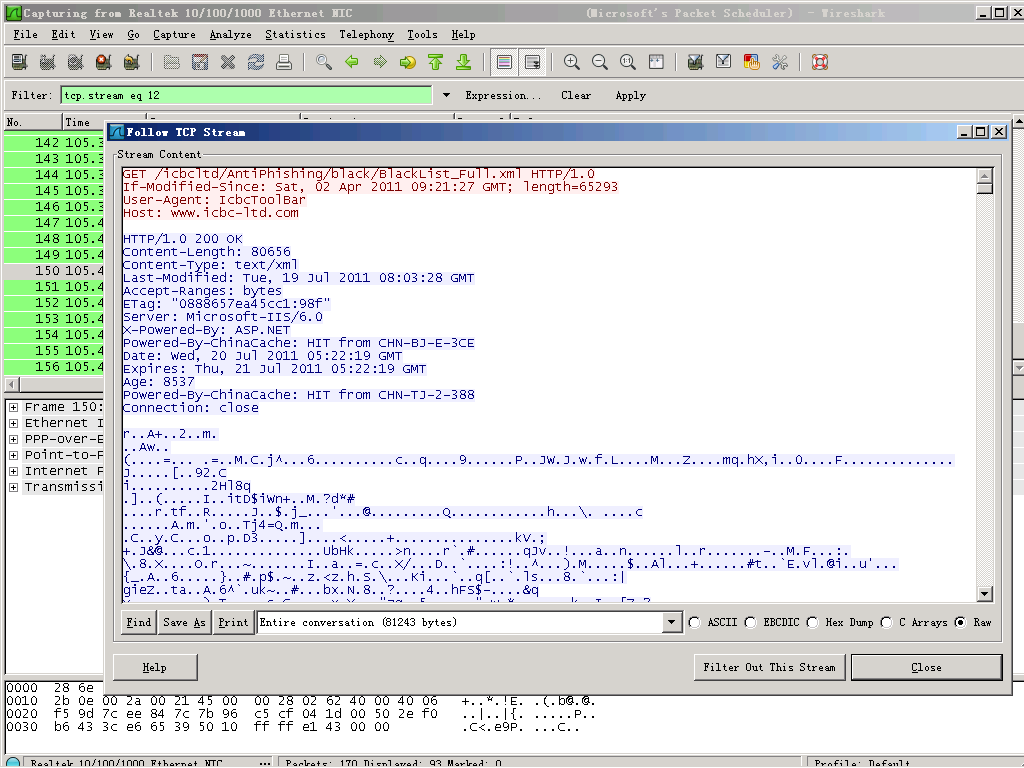The width and height of the screenshot is (1024, 768).
Task: Expand PPP-over-Ethernet tree node
Action: tap(13, 439)
